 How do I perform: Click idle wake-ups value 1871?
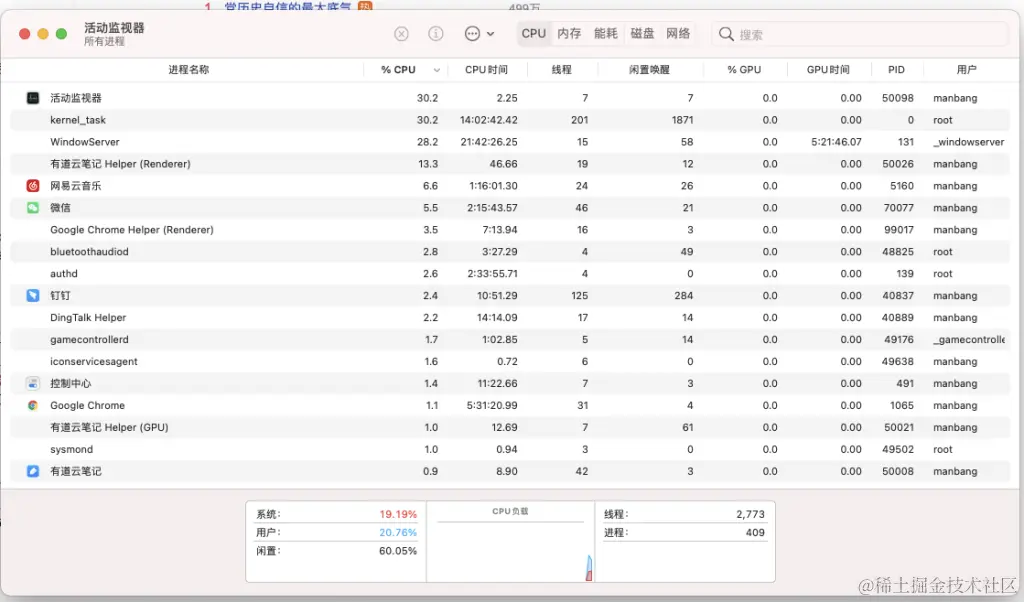tap(682, 120)
